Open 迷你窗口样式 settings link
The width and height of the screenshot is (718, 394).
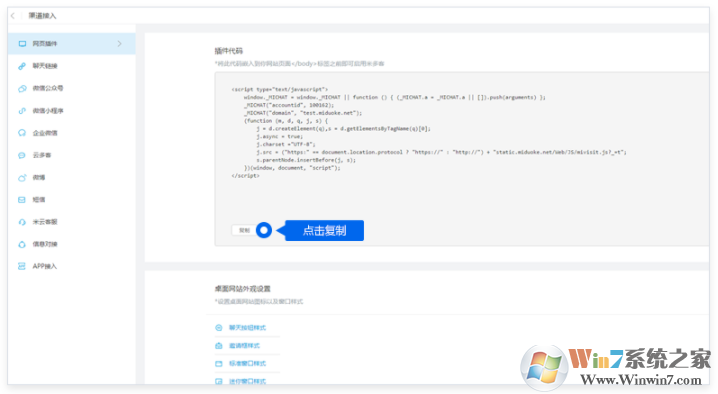coord(247,381)
